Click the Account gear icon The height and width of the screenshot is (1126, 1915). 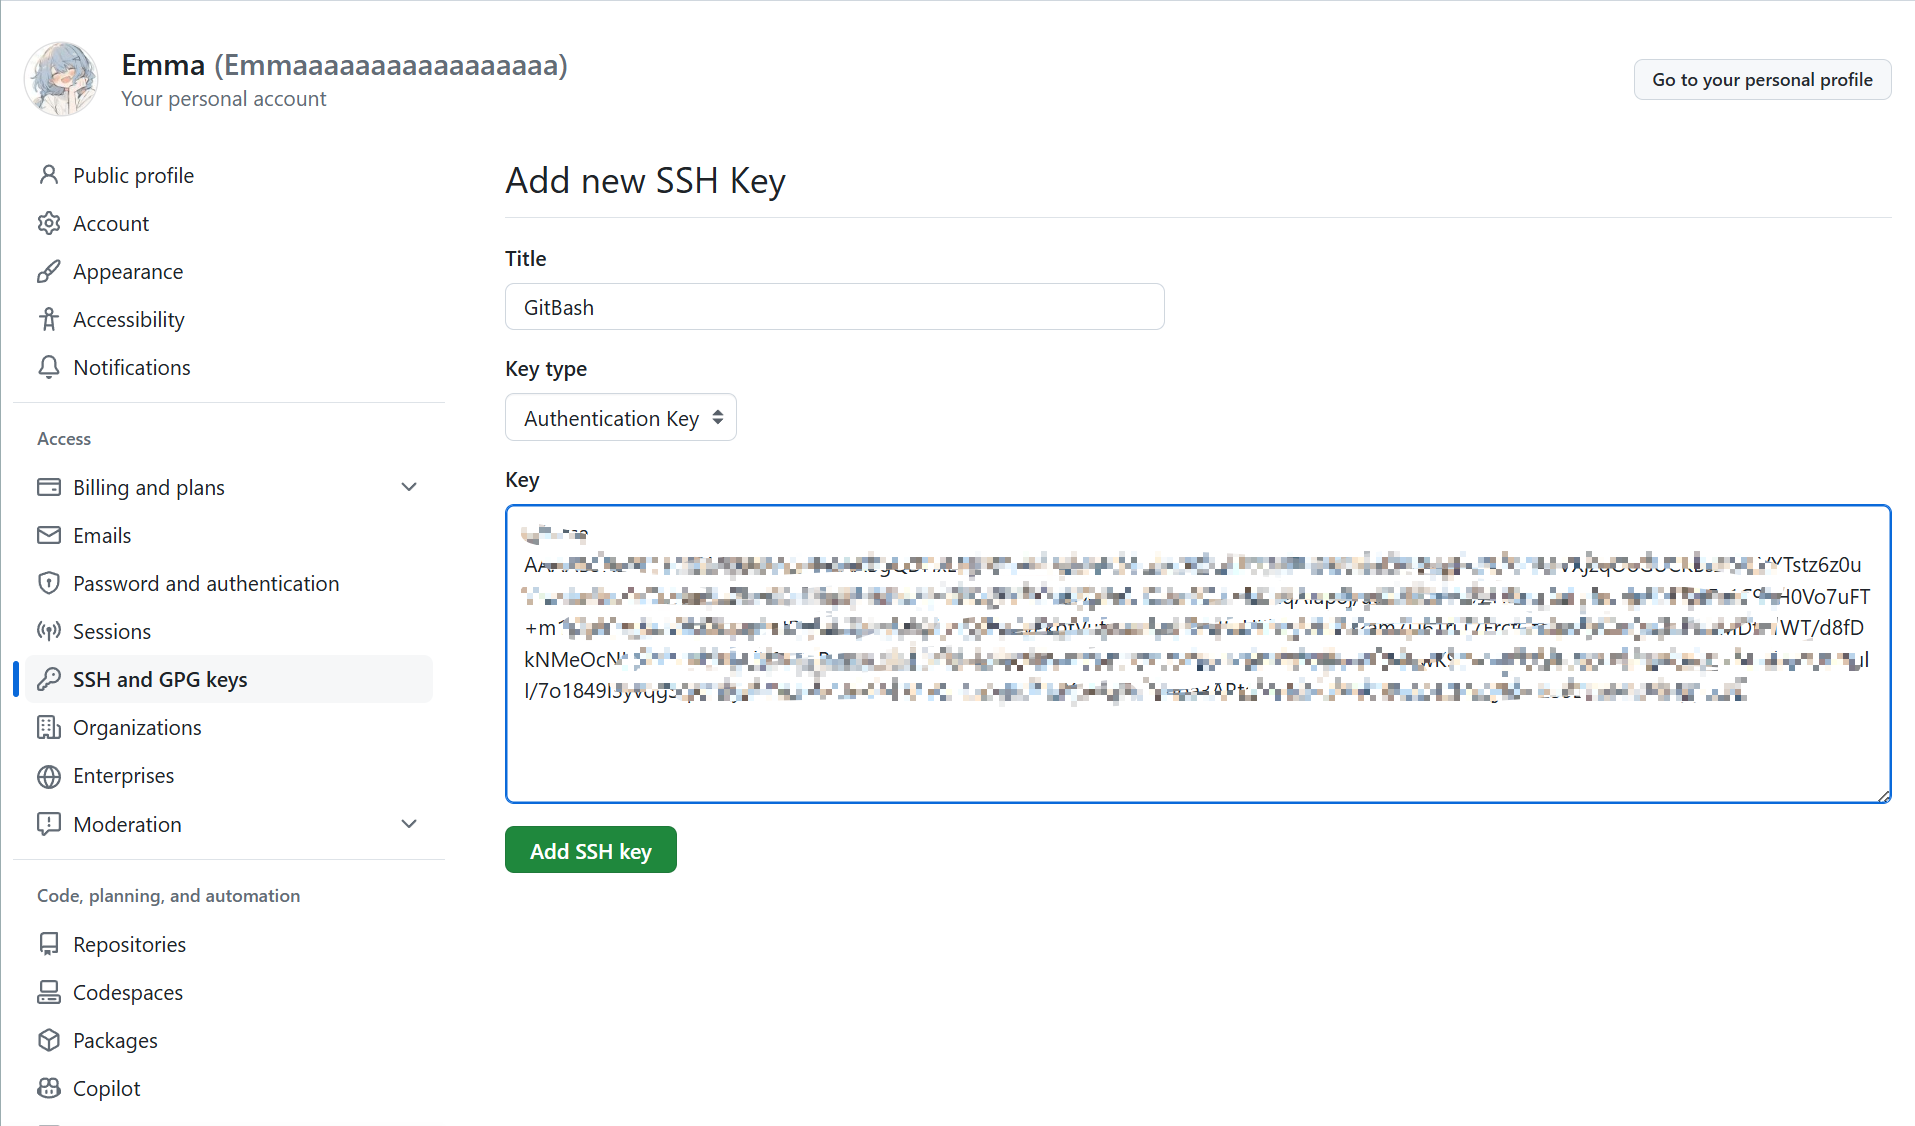48,223
